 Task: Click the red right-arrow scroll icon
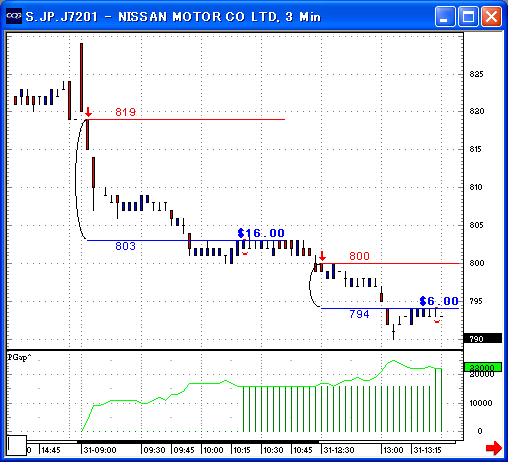tap(494, 448)
